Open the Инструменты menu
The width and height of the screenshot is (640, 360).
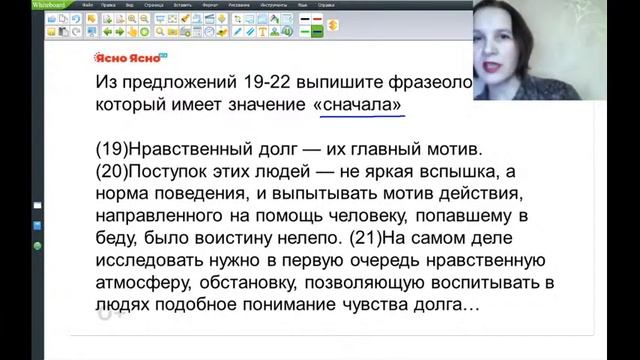click(x=274, y=5)
